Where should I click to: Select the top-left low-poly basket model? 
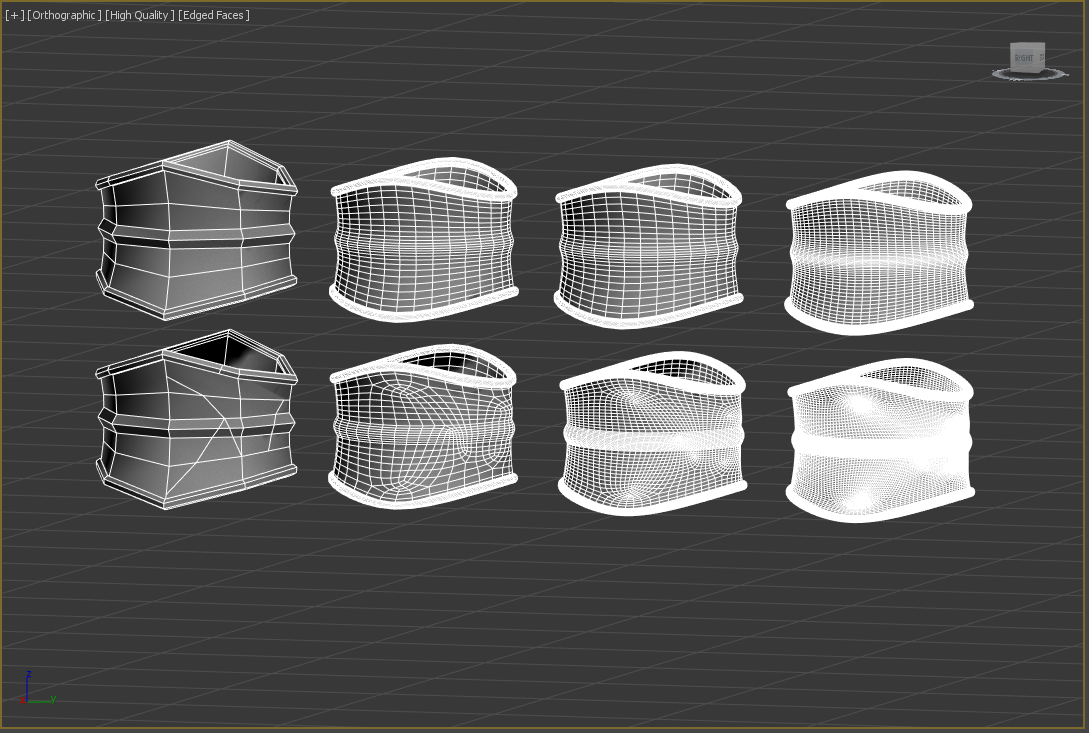(197, 230)
